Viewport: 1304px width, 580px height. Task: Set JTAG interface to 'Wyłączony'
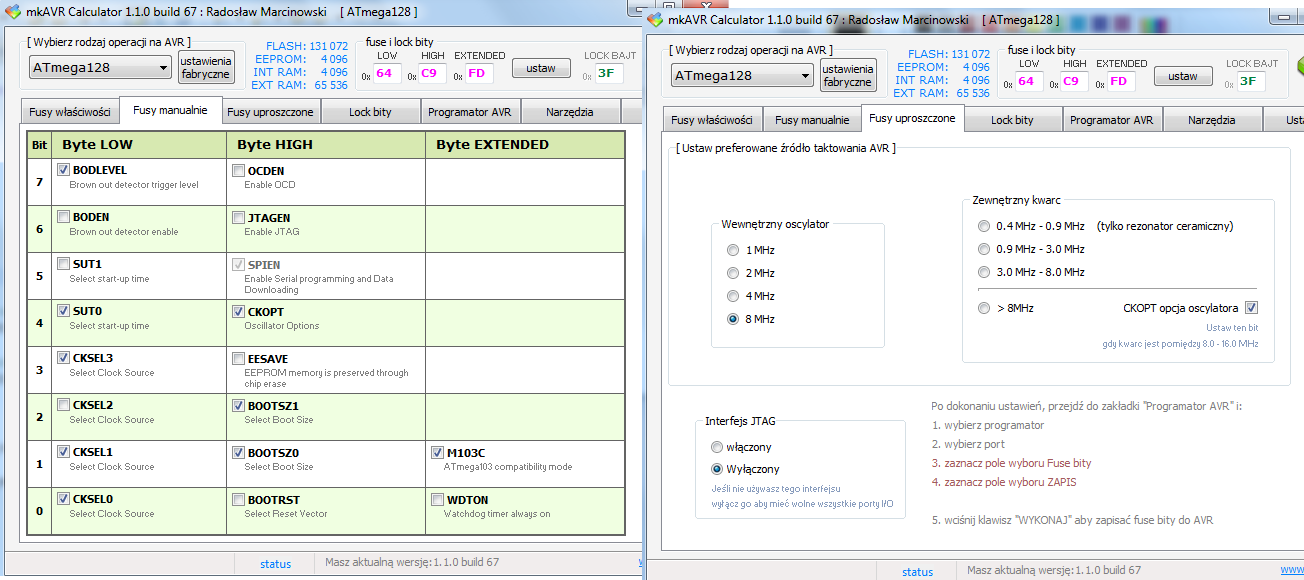717,469
